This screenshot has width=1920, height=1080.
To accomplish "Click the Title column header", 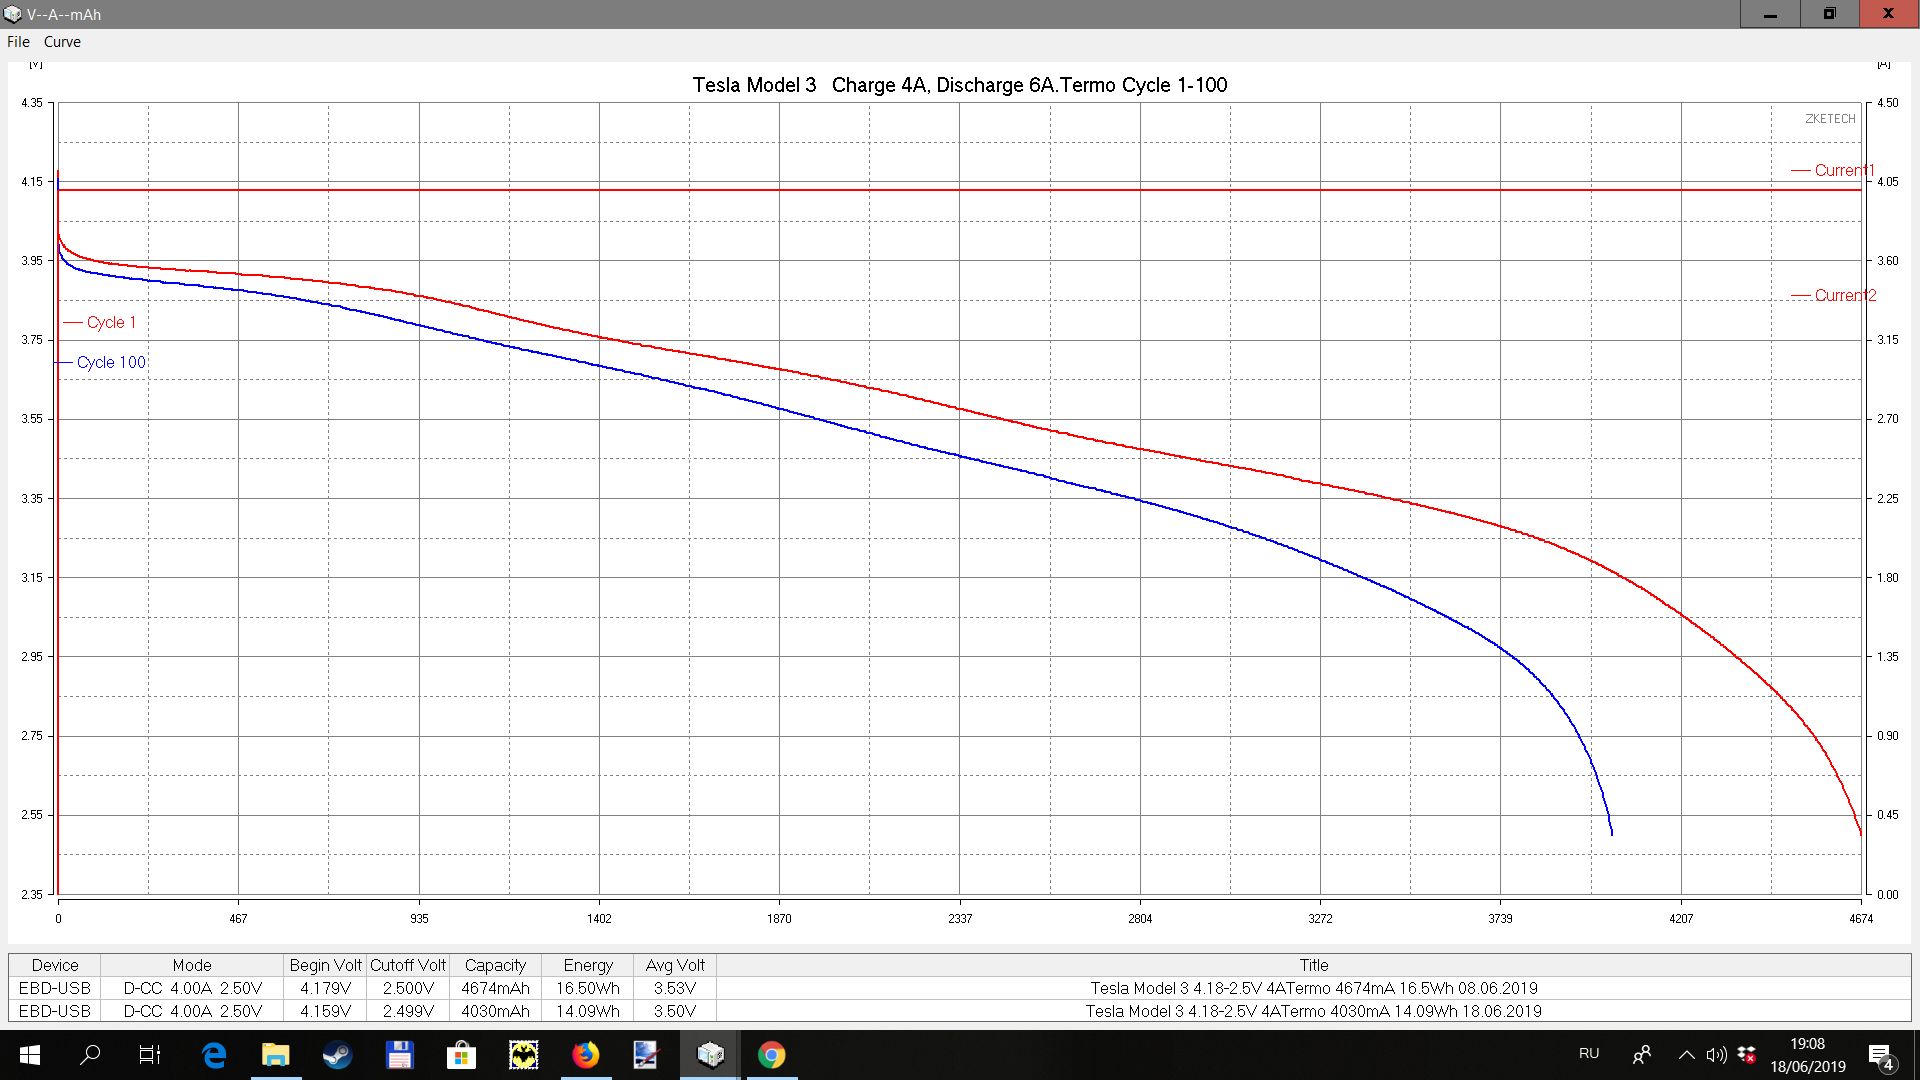I will click(x=1313, y=965).
